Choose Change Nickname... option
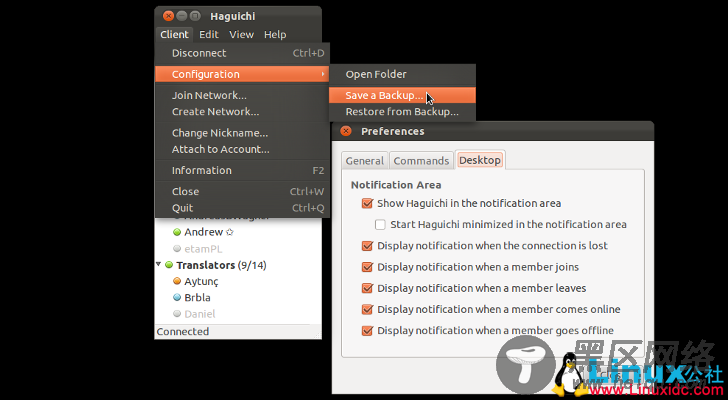Screen dimensions: 728x400 point(242,133)
